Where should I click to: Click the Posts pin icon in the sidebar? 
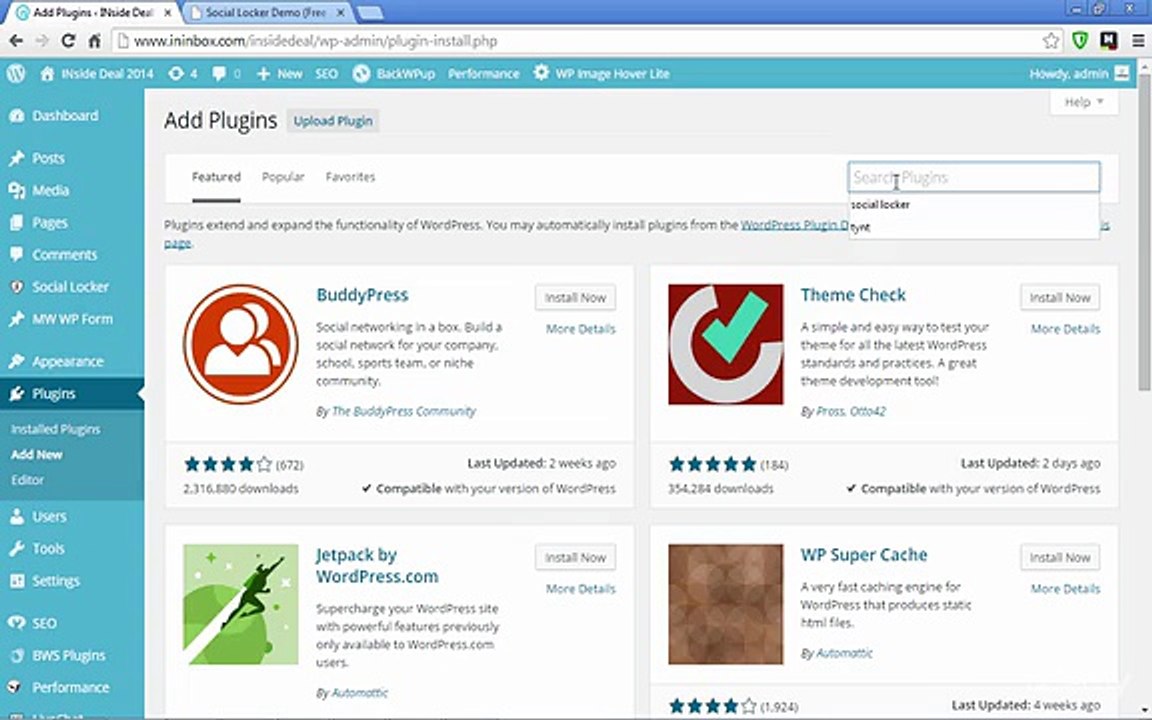(16, 158)
